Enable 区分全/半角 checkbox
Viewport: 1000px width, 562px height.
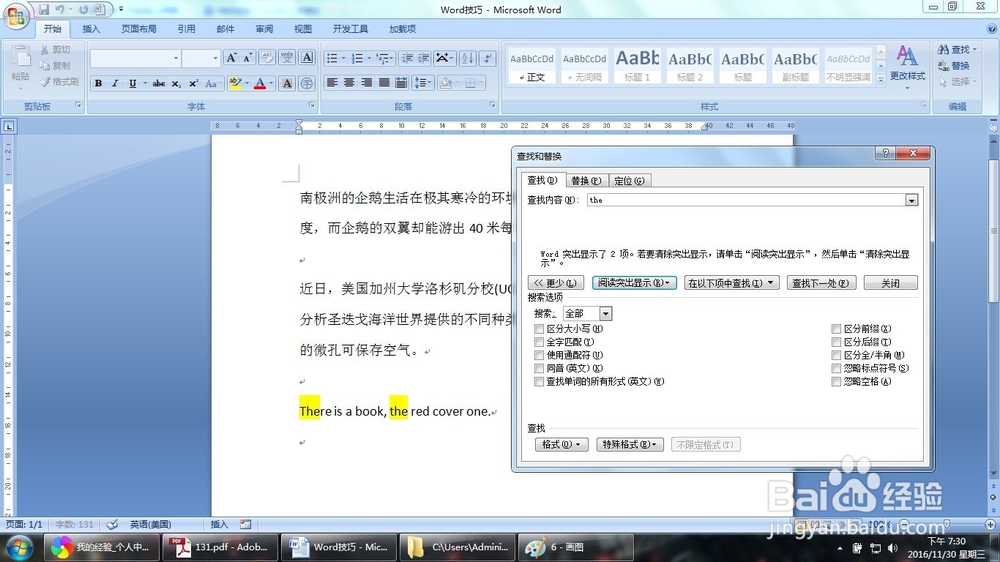pos(836,355)
